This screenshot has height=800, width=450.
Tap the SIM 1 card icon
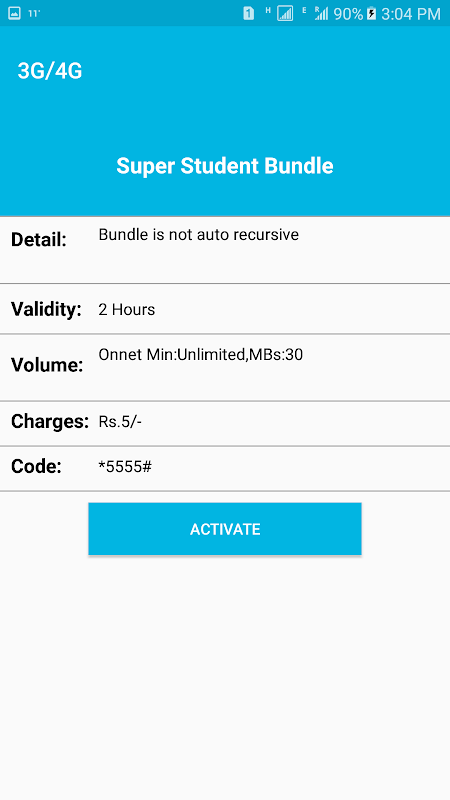248,14
